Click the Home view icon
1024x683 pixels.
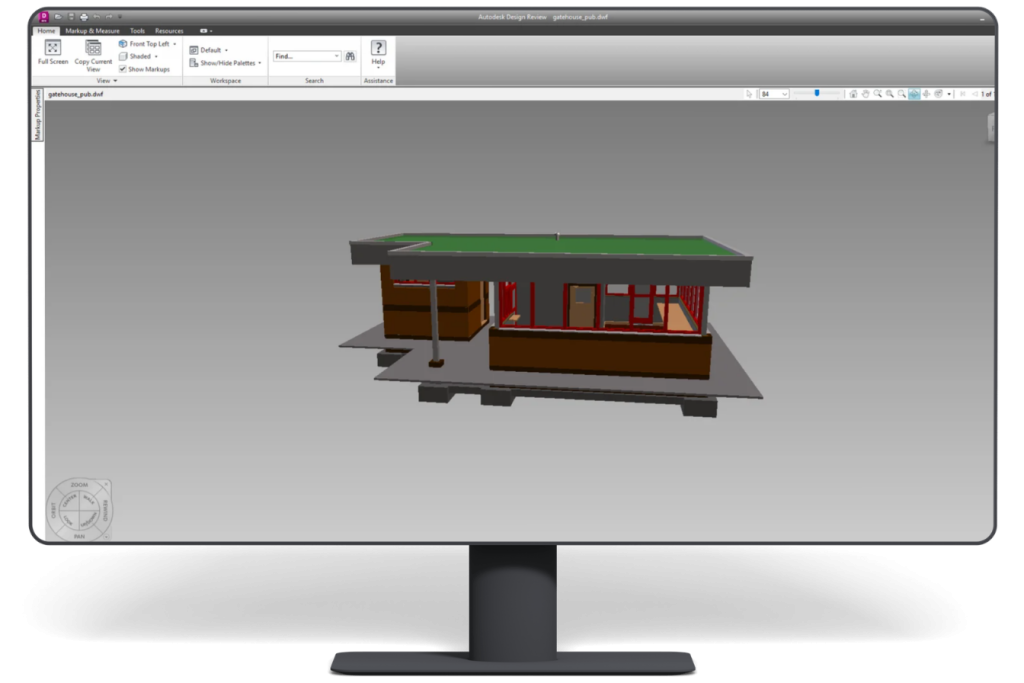[853, 94]
